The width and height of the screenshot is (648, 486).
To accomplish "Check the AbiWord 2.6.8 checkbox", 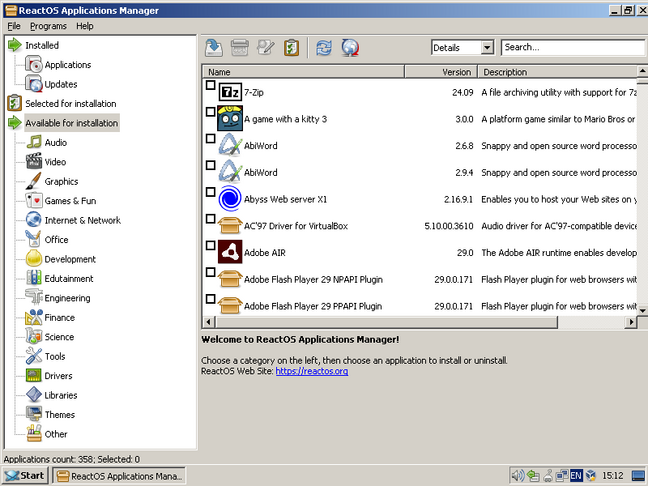I will click(x=210, y=138).
